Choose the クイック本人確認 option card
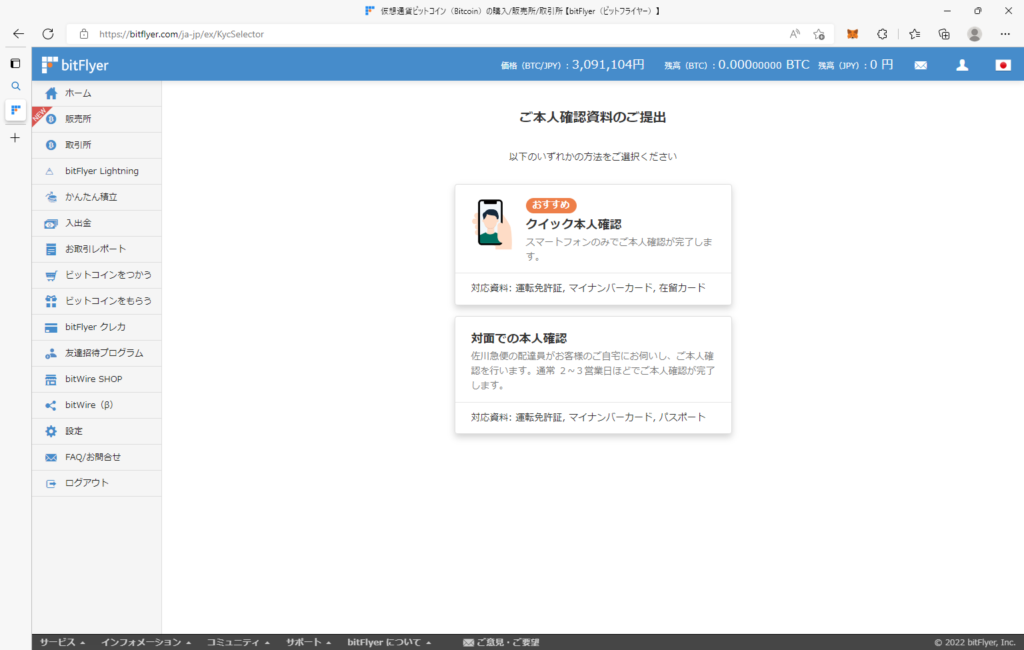This screenshot has width=1024, height=650. (593, 244)
